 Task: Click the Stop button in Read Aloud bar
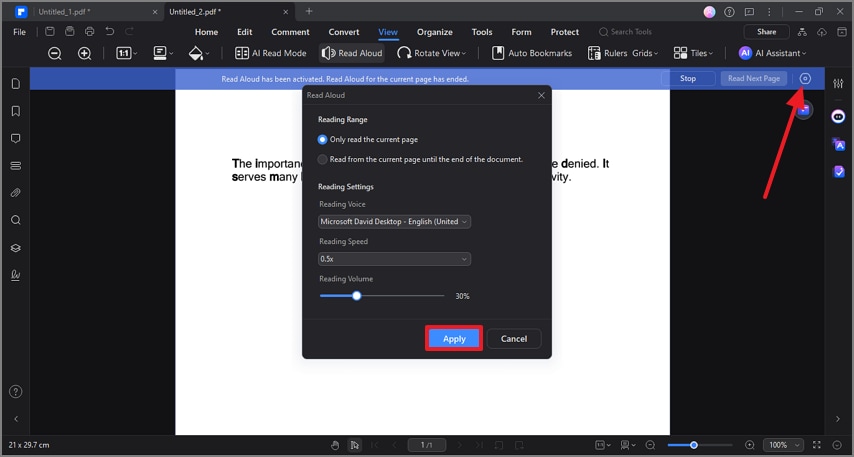click(x=688, y=78)
